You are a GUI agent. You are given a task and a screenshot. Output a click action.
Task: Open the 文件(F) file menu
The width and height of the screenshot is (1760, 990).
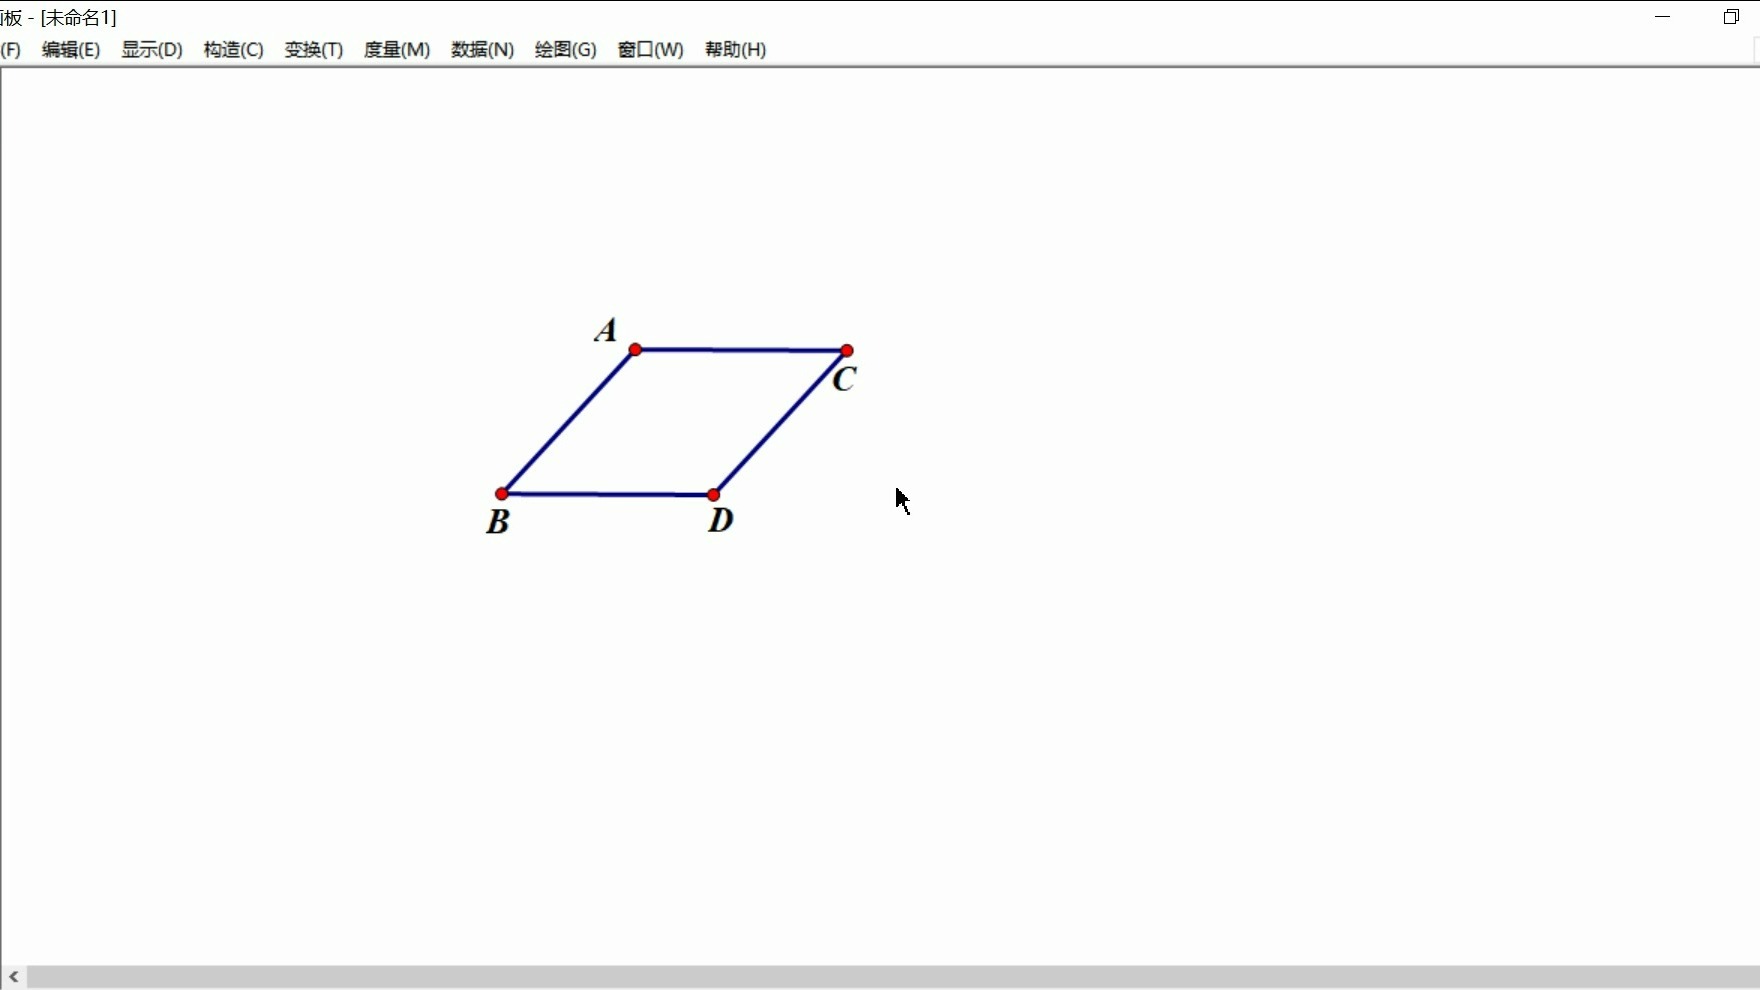tap(11, 49)
